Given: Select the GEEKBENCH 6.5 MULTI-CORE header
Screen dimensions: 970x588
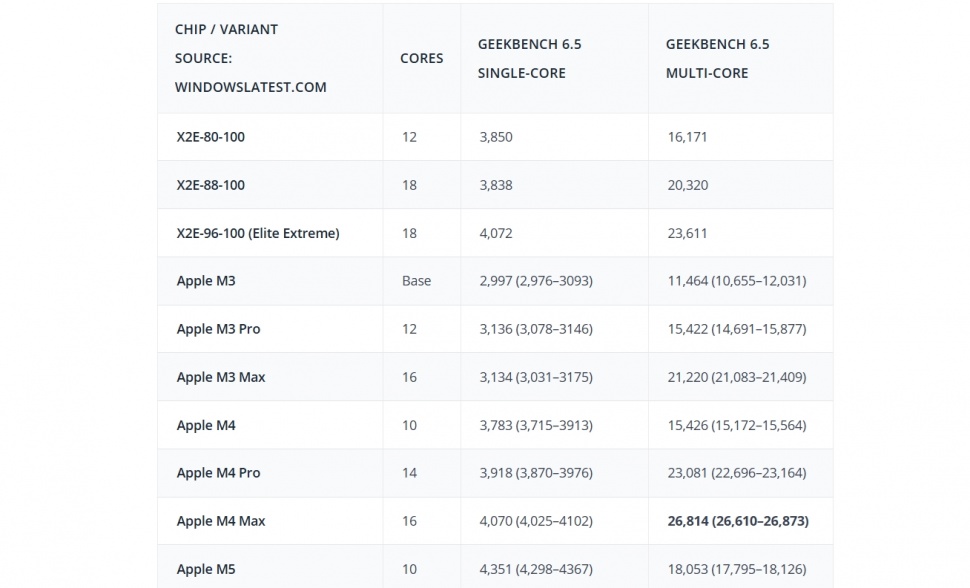Looking at the screenshot, I should 714,58.
